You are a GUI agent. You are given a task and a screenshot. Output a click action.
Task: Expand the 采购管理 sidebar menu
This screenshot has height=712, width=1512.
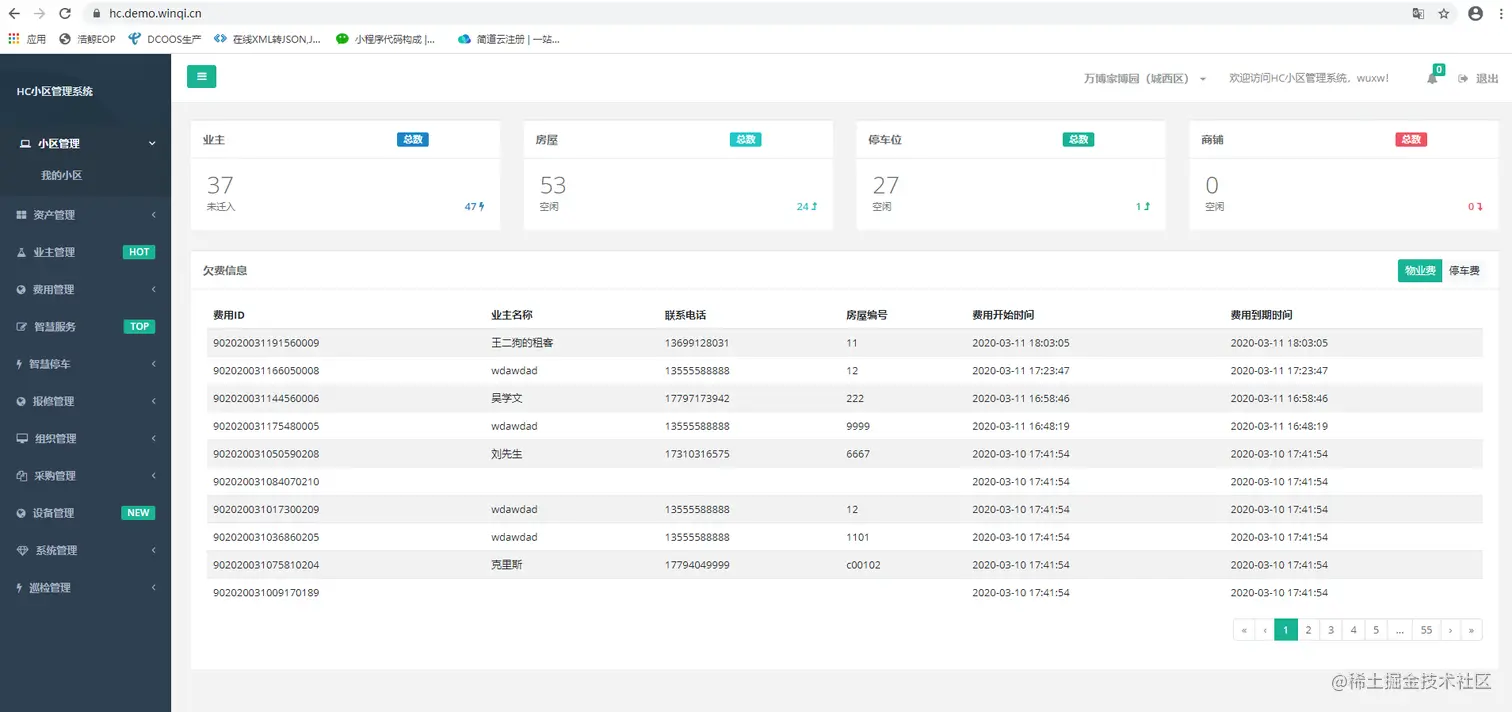[85, 475]
